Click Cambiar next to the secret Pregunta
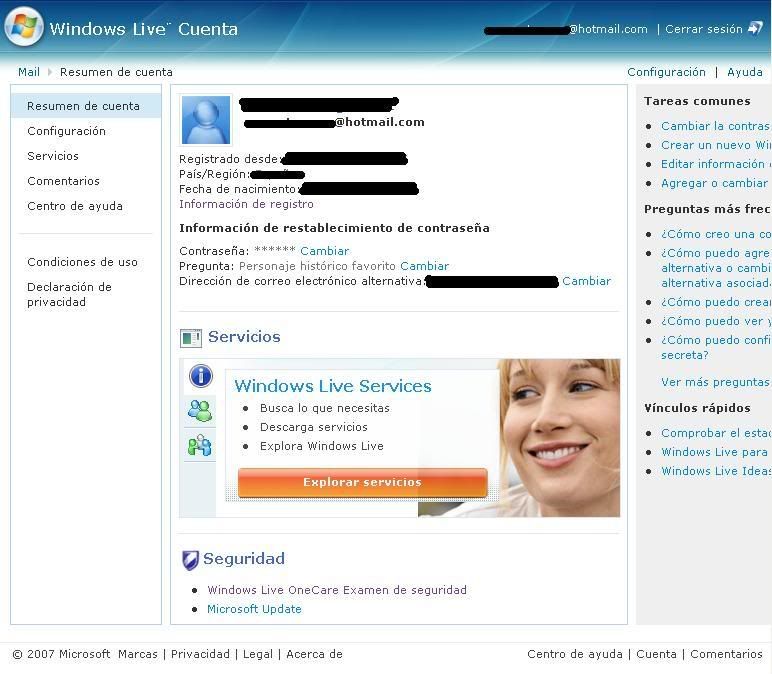Screen dimensions: 772x674 (x=424, y=266)
